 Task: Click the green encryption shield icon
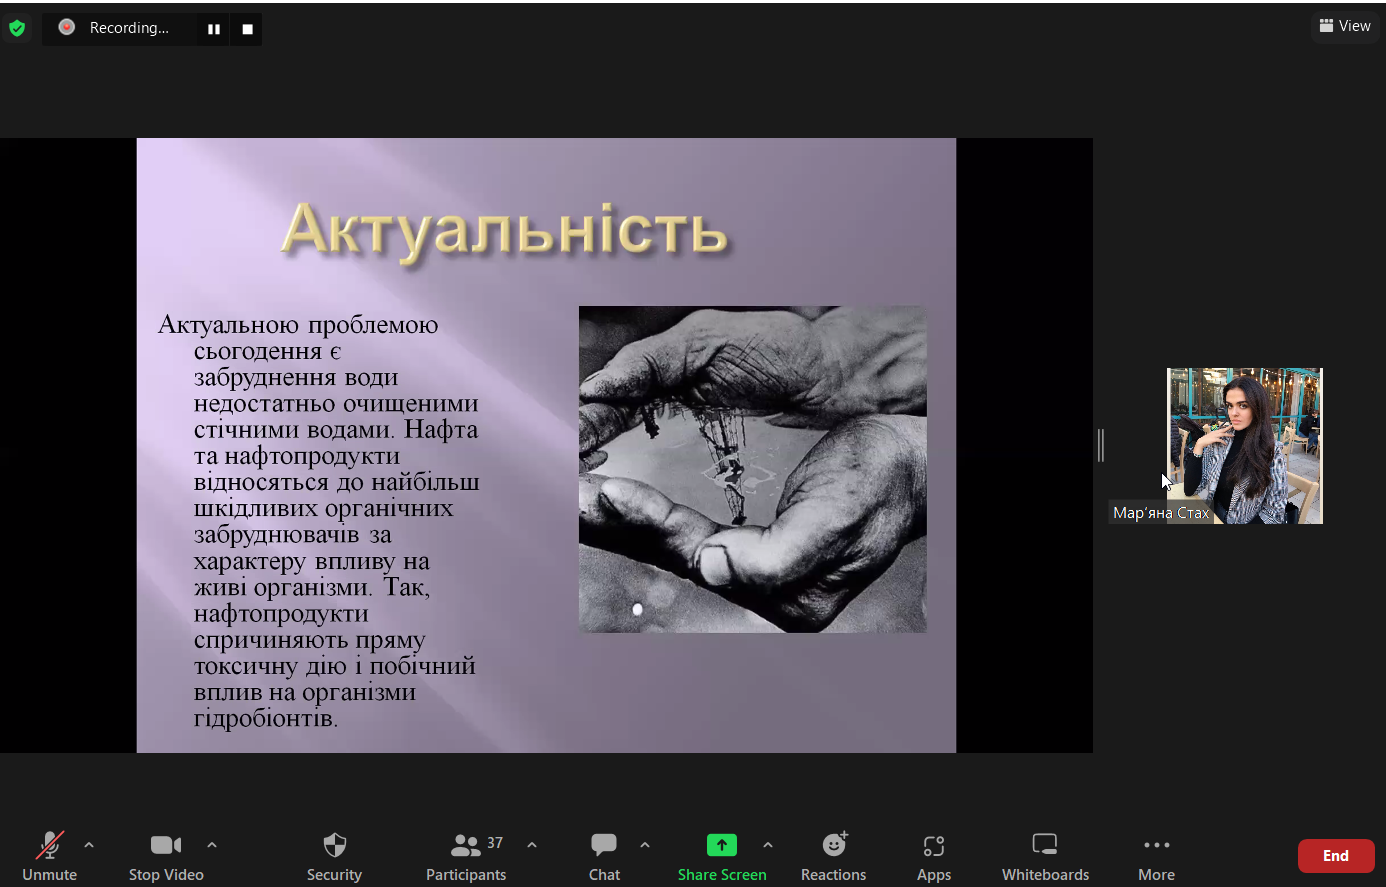coord(17,28)
